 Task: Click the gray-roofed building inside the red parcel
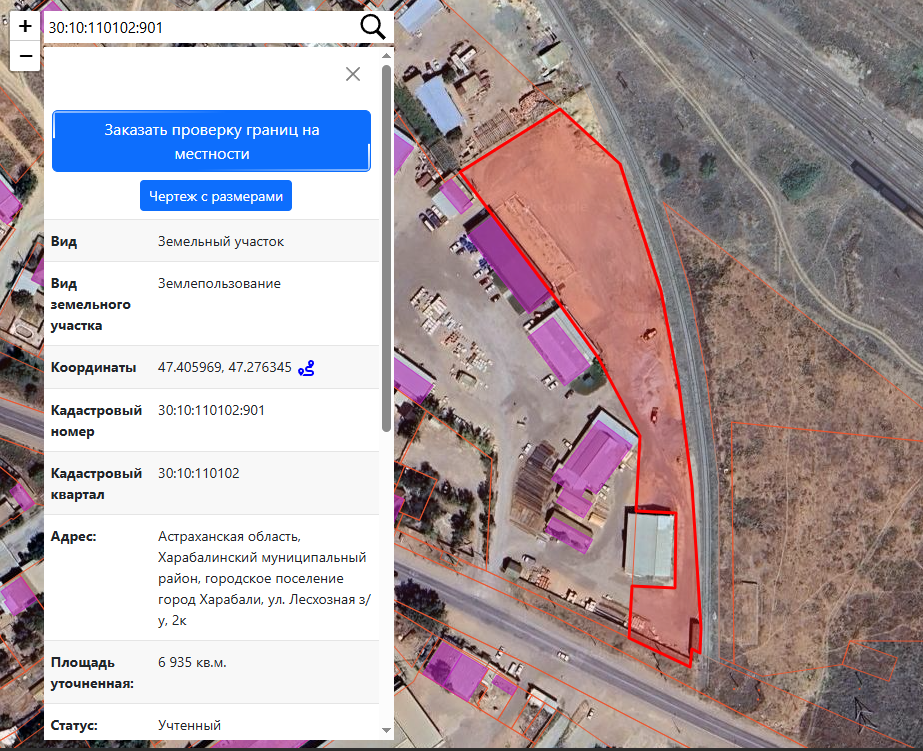(x=649, y=545)
